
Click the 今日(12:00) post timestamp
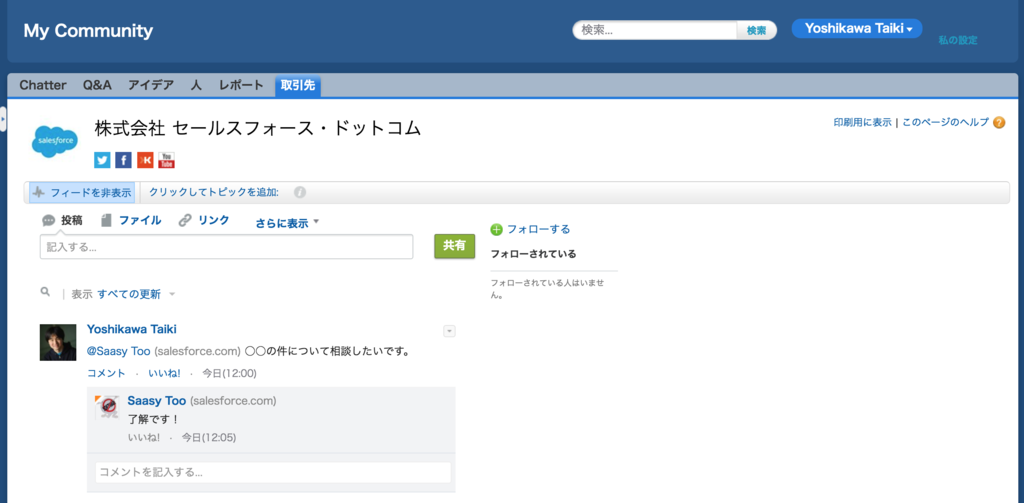tap(229, 374)
